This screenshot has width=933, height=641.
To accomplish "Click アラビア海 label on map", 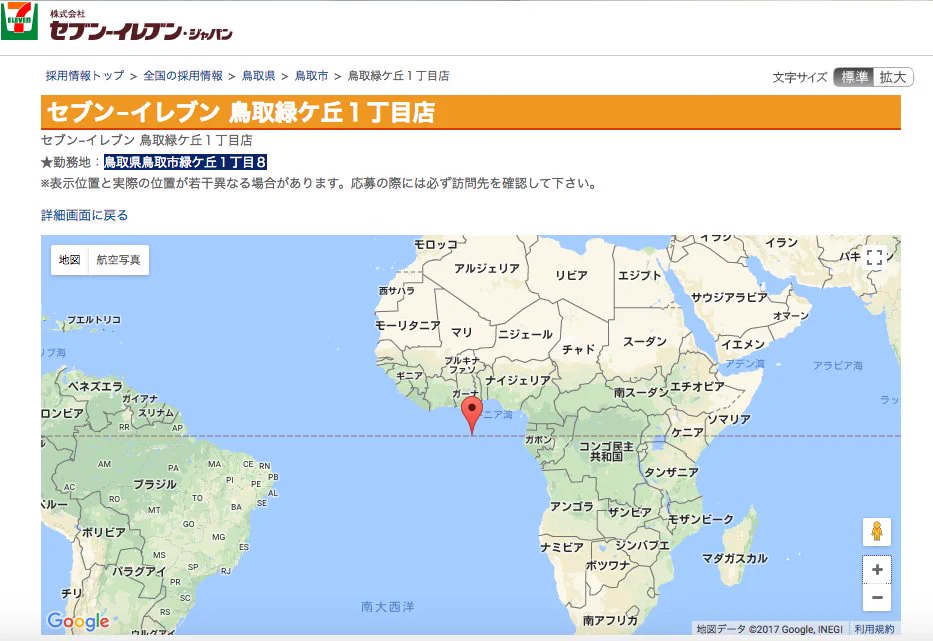I will pos(838,365).
